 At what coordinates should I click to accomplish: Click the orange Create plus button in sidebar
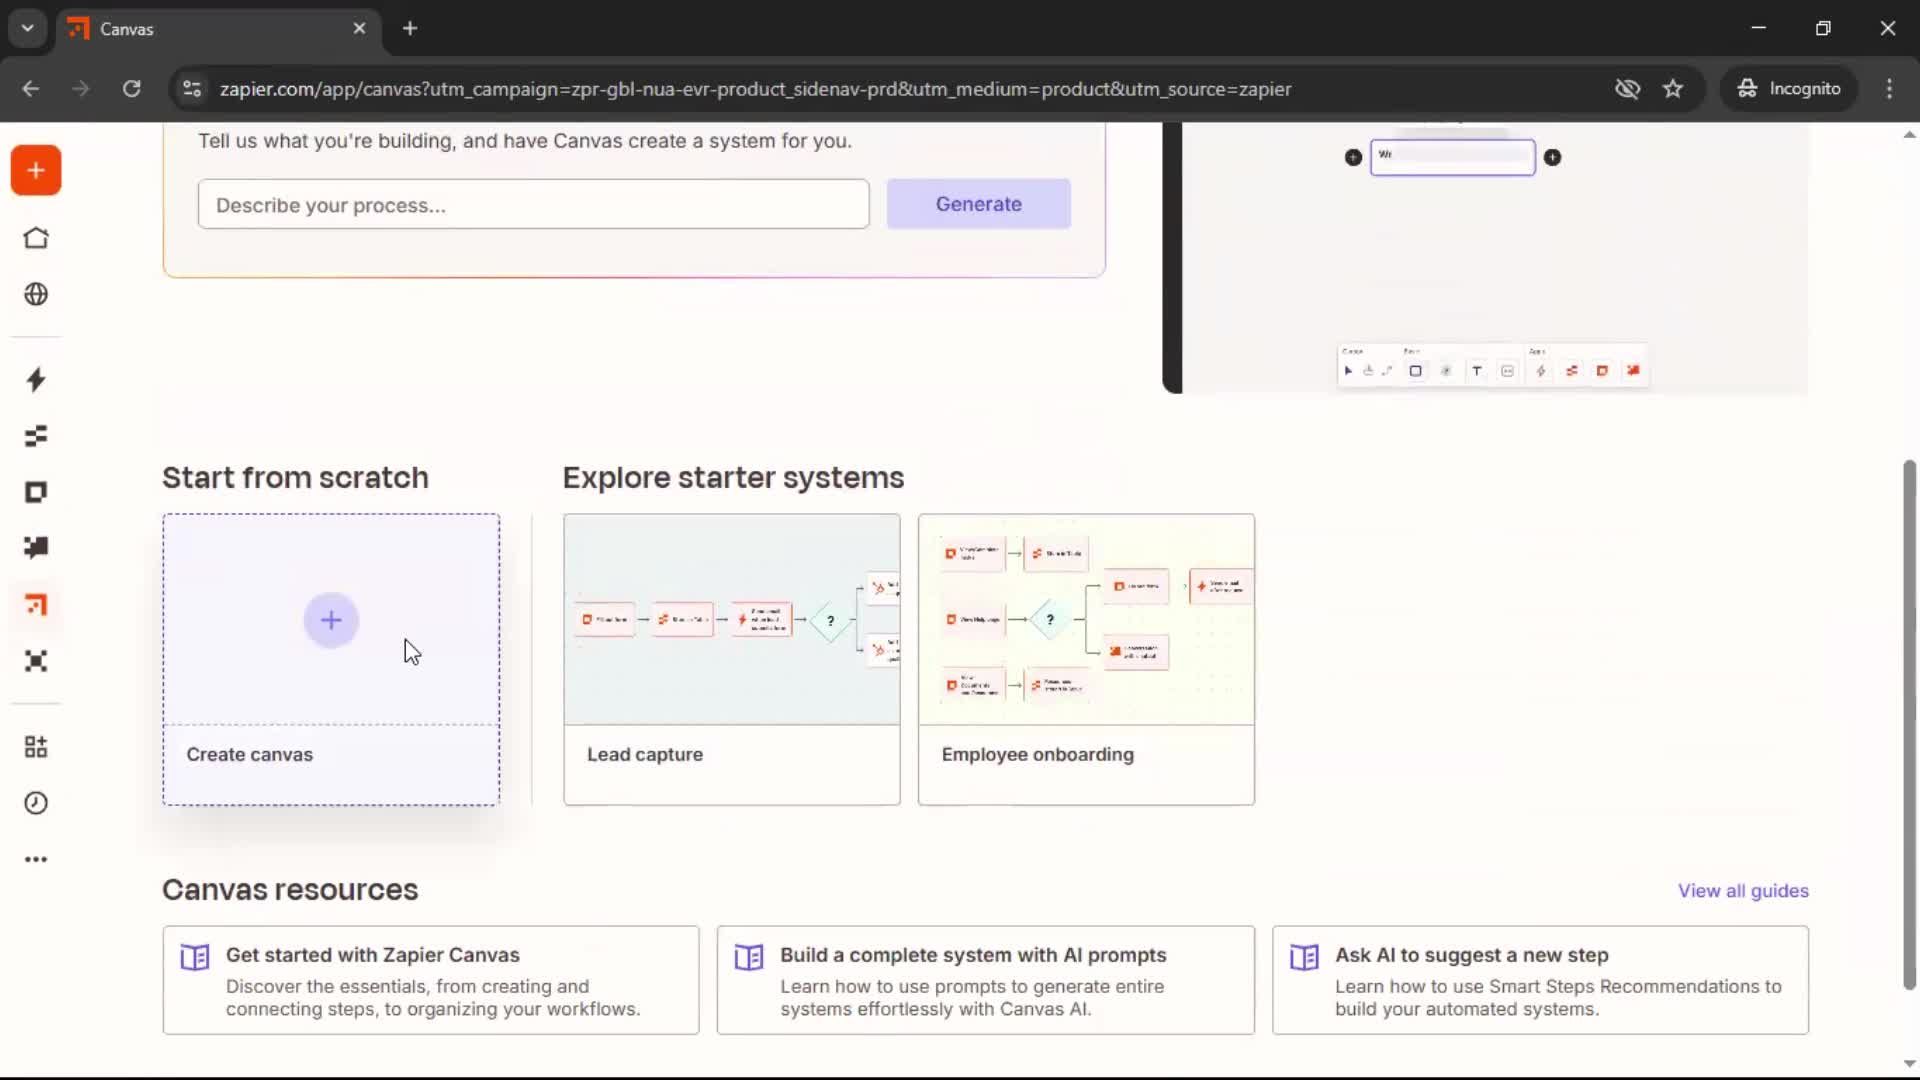(x=36, y=171)
